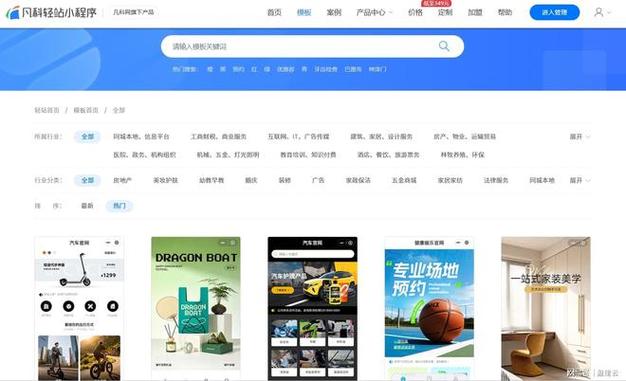Choose the 幼教早教 category
626x381 pixels.
212,180
